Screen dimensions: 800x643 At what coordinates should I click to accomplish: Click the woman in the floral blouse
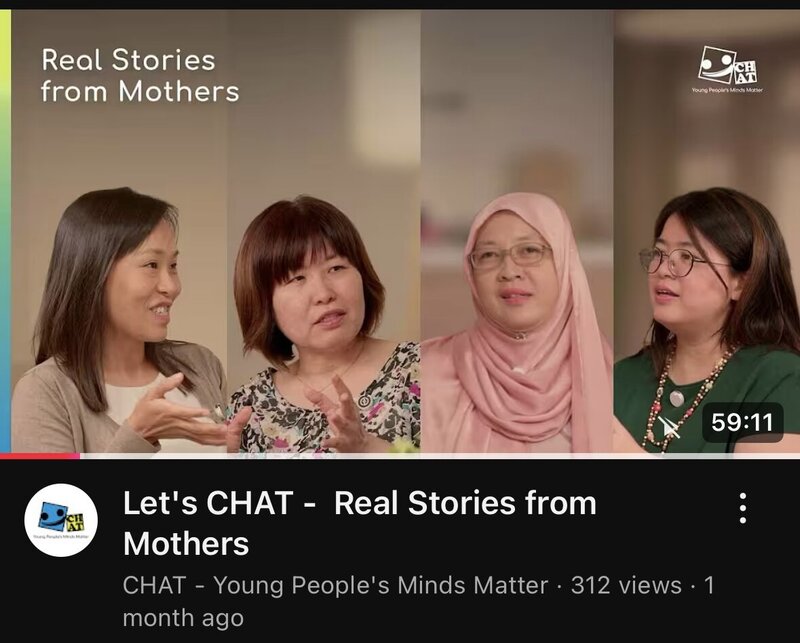click(x=324, y=325)
